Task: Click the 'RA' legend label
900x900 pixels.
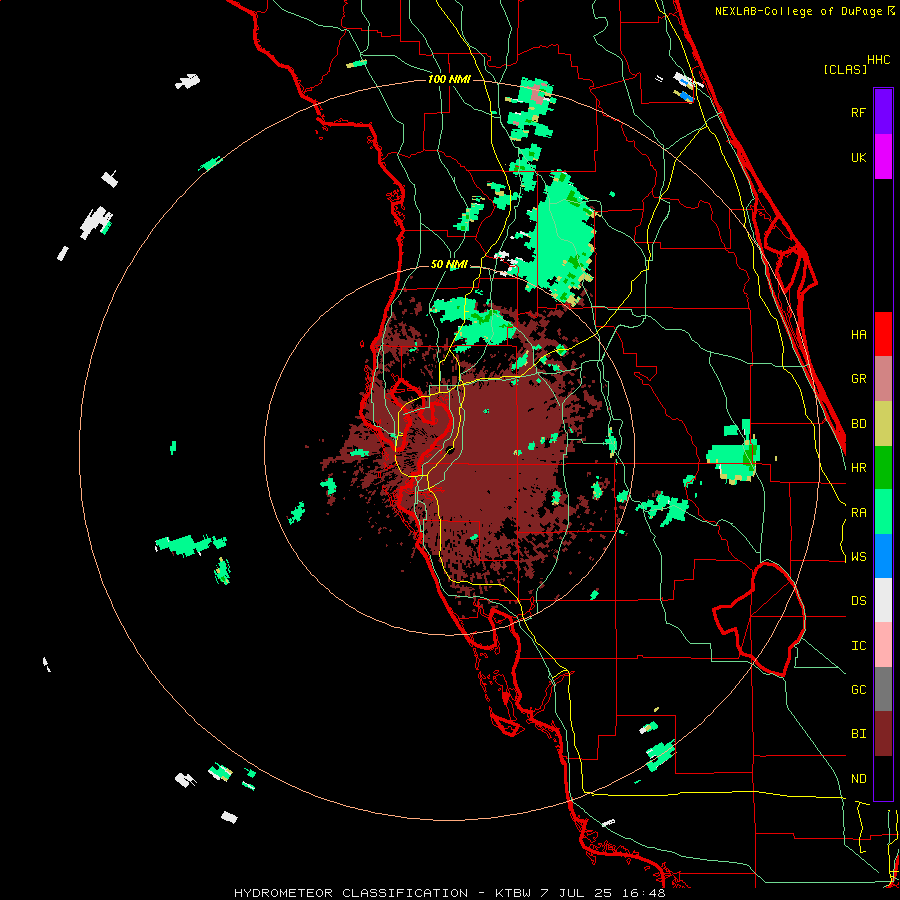Action: click(858, 513)
